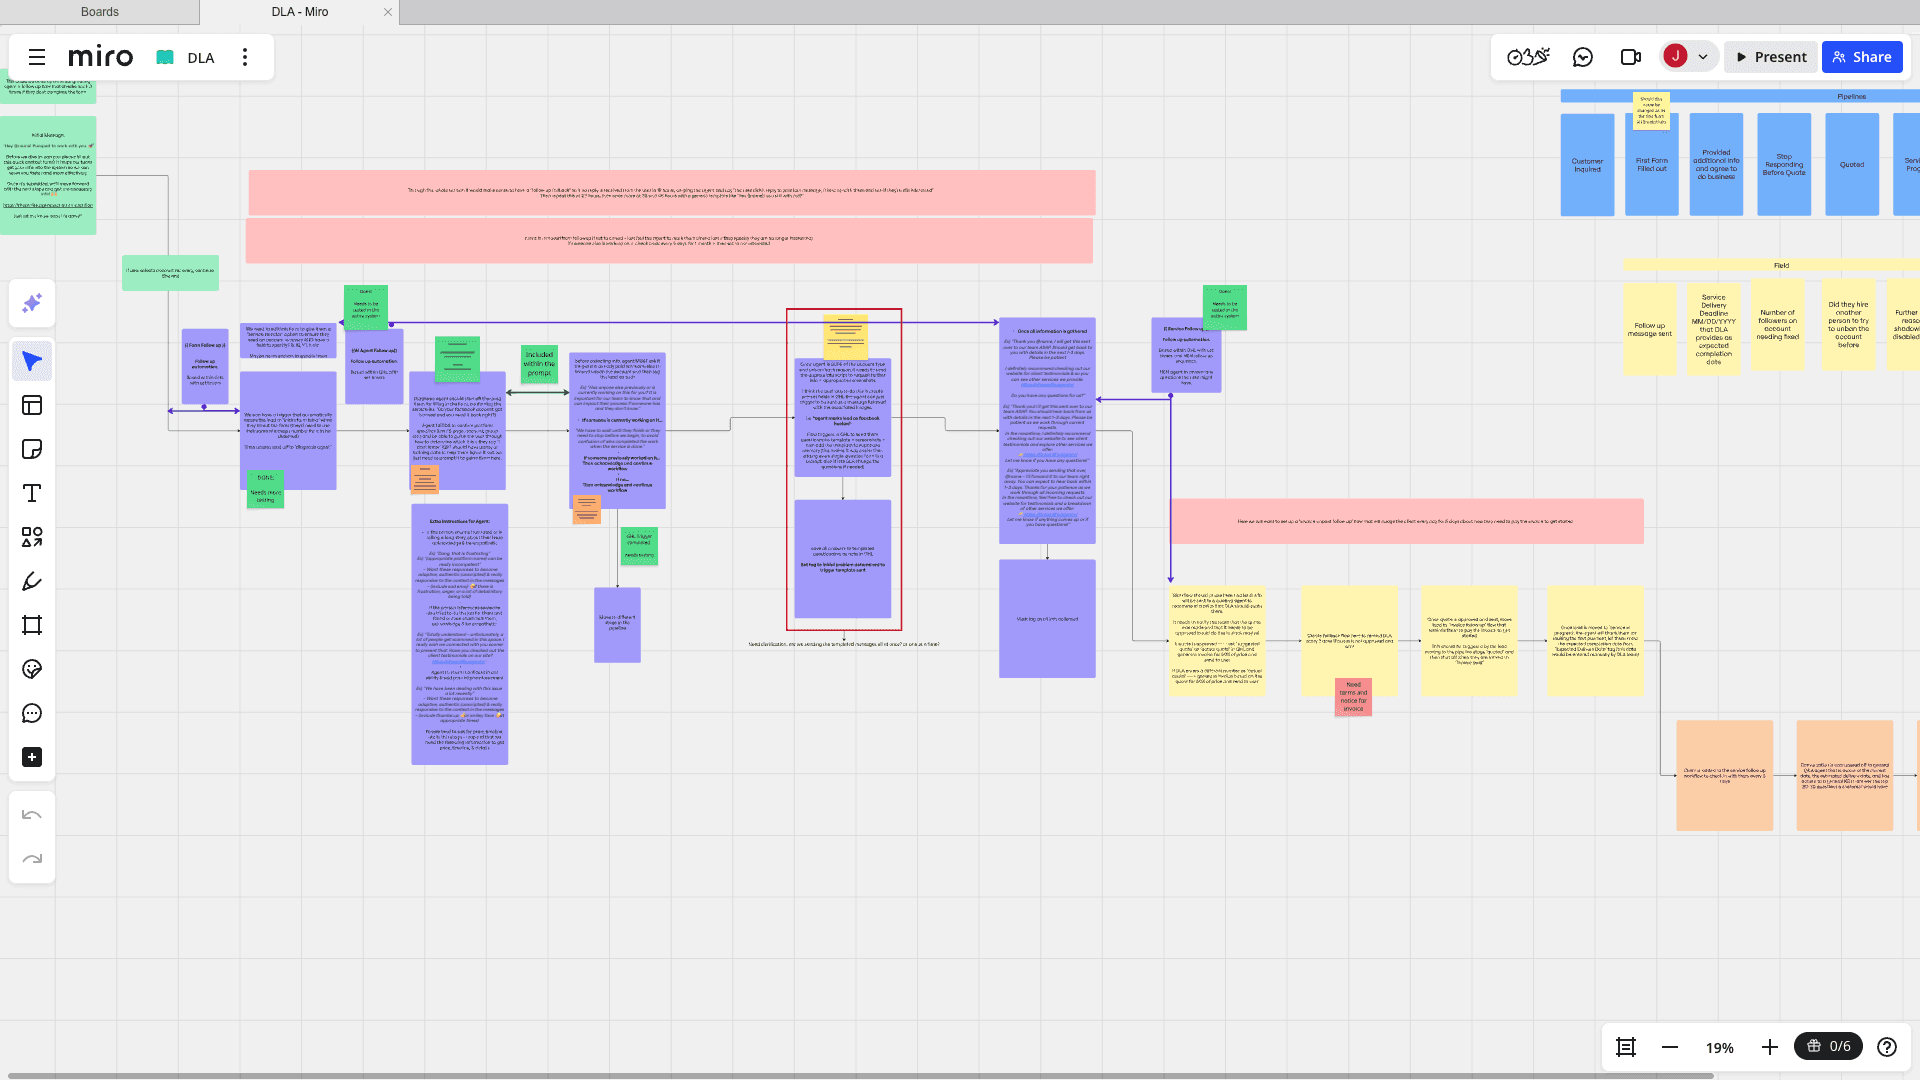Click the horizontal scrollbar at the bottom
The width and height of the screenshot is (1920, 1080).
[x=860, y=1076]
